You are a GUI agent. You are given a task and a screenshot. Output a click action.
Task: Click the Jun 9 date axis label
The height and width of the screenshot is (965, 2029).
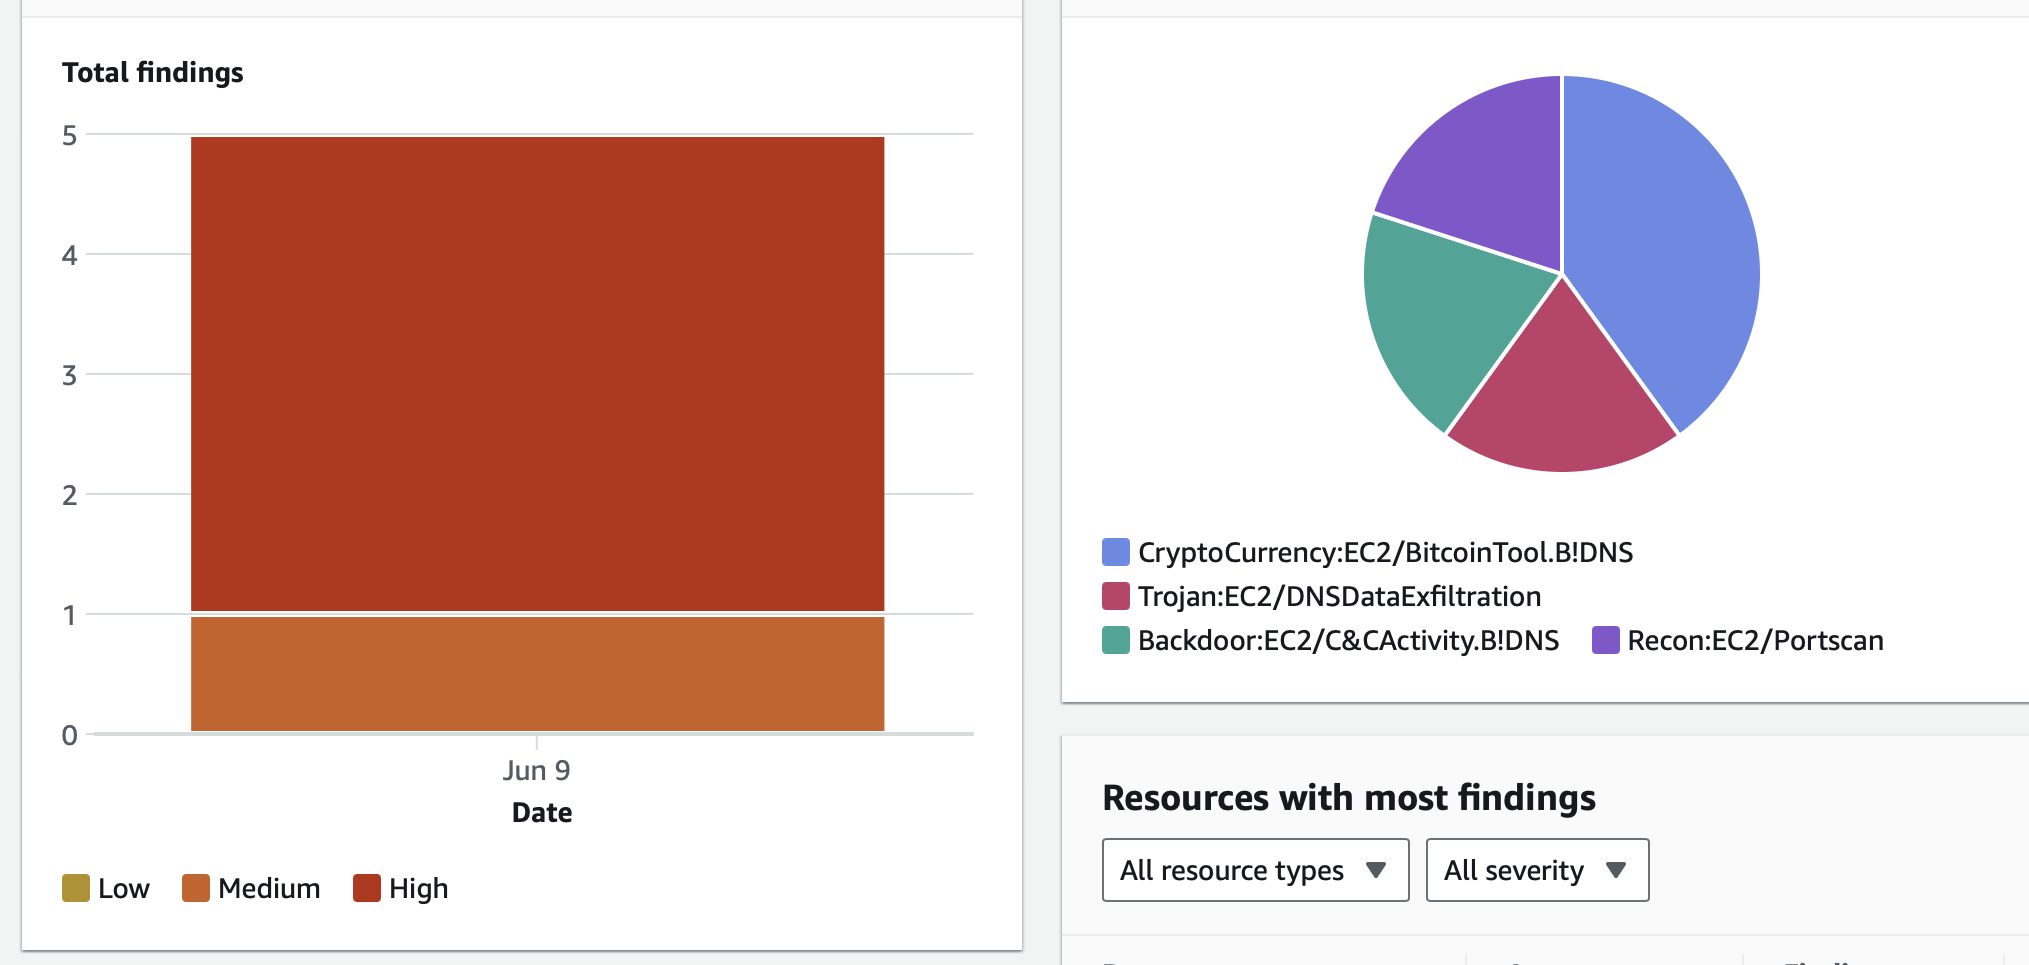pos(536,770)
